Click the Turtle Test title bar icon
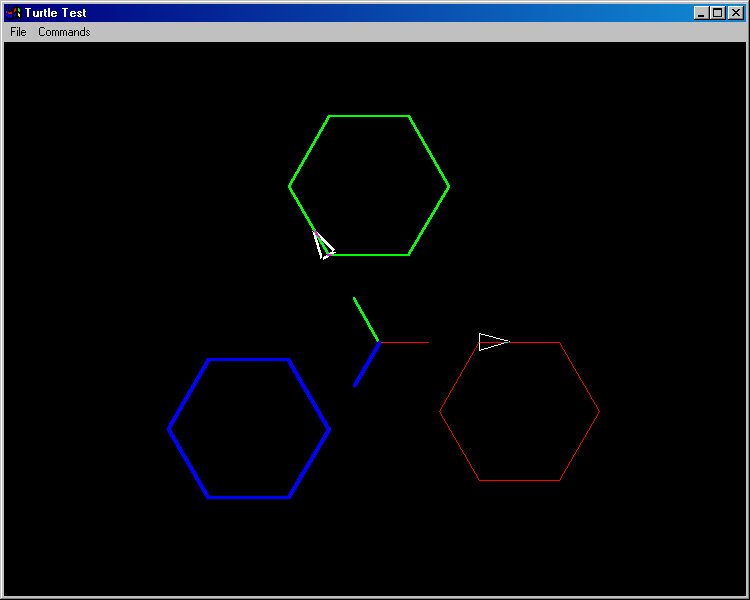 pos(13,13)
